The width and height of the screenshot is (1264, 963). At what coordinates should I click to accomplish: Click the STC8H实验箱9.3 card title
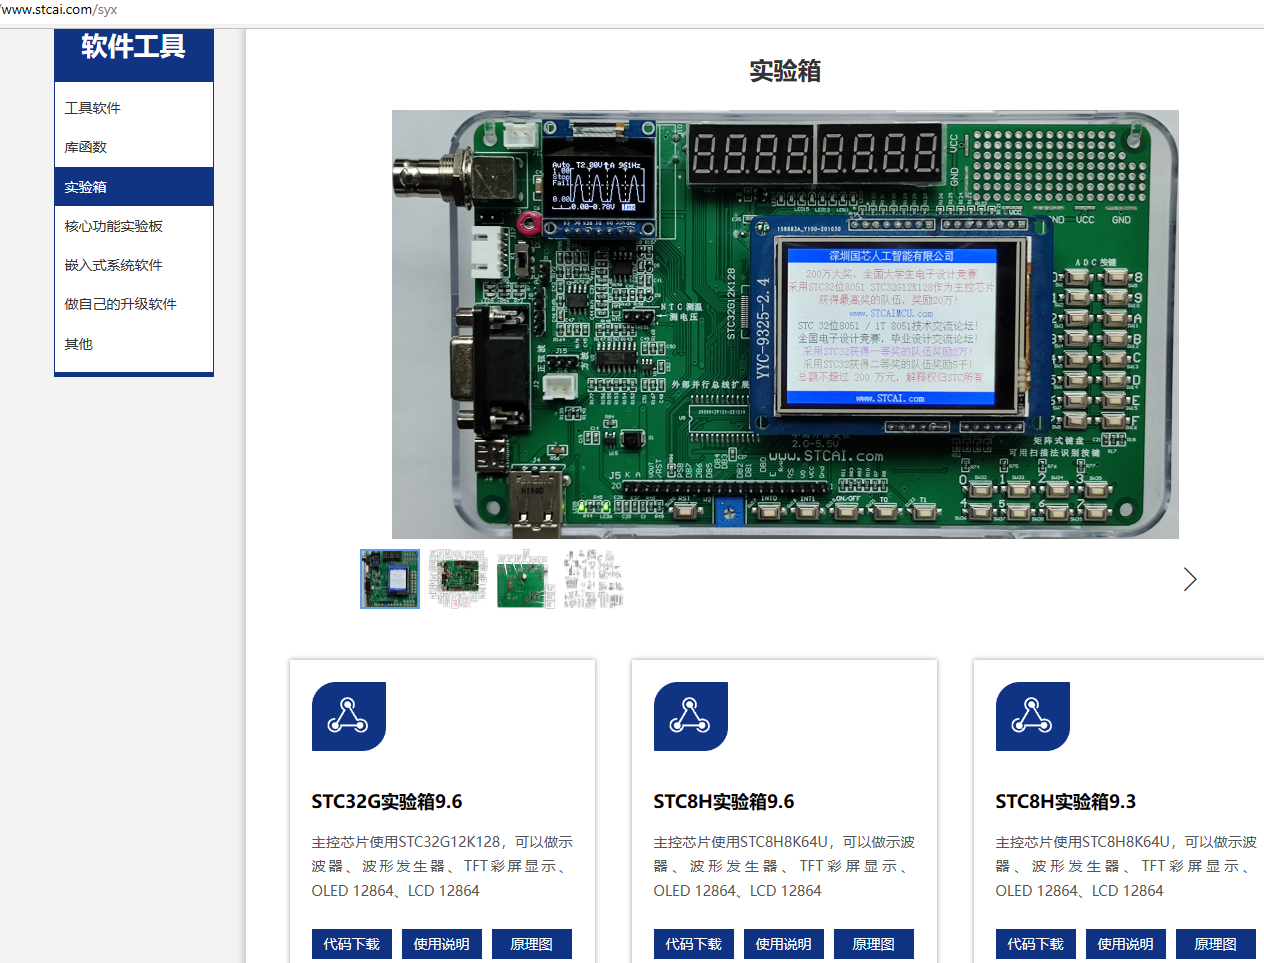tap(1066, 802)
